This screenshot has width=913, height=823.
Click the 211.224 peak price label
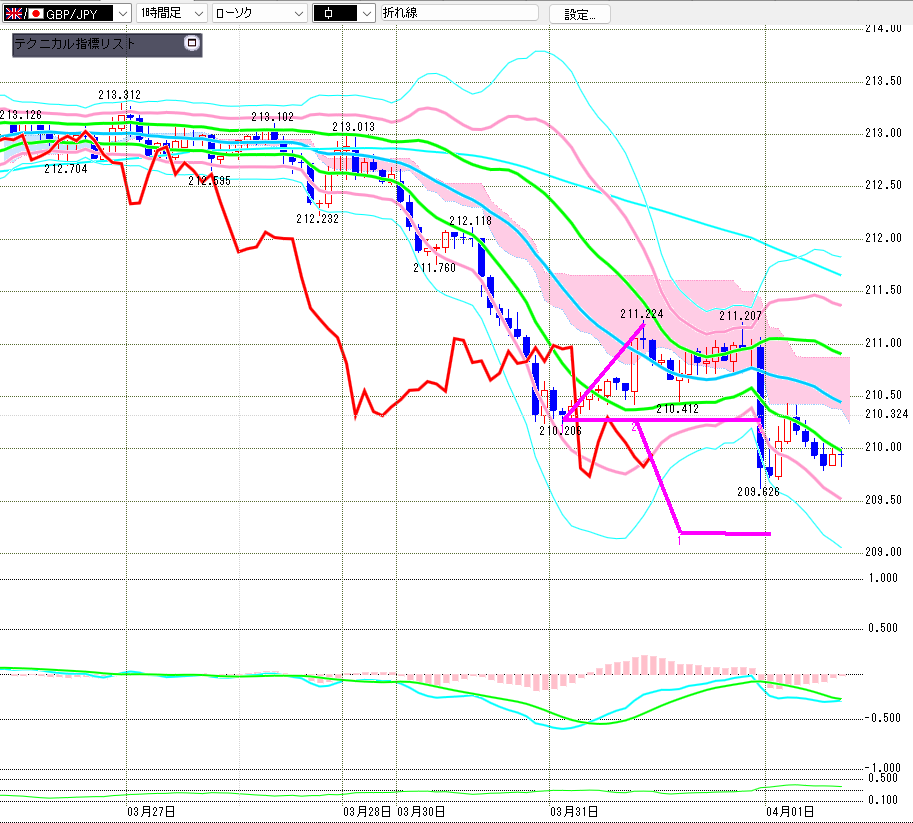pos(641,313)
